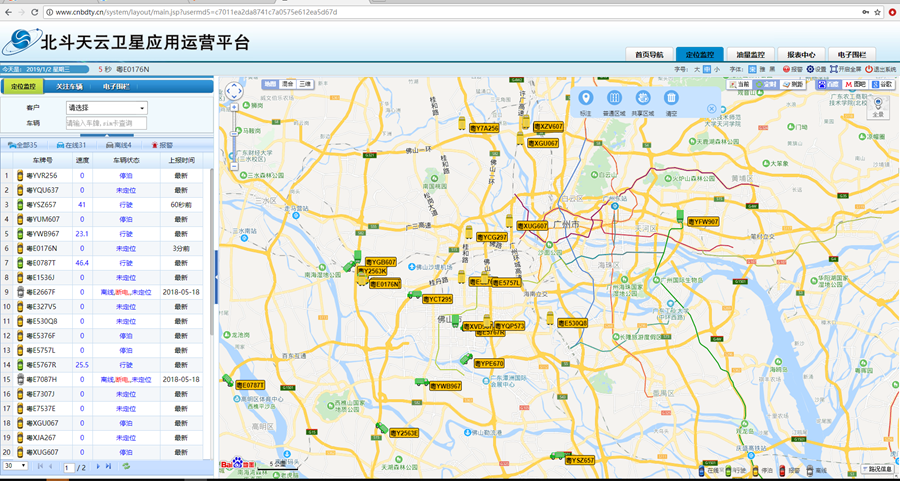Select the 共享区域 shared region tool
The width and height of the screenshot is (900, 481).
(643, 98)
